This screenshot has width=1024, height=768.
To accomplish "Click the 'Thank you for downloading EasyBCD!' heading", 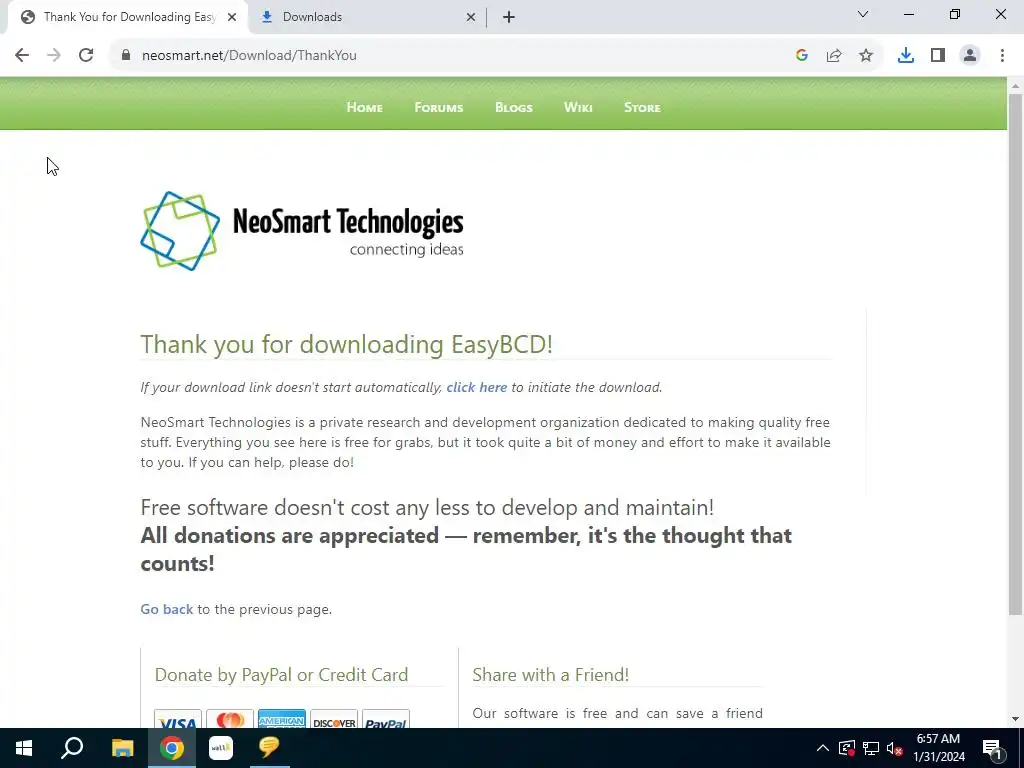I will (x=347, y=344).
